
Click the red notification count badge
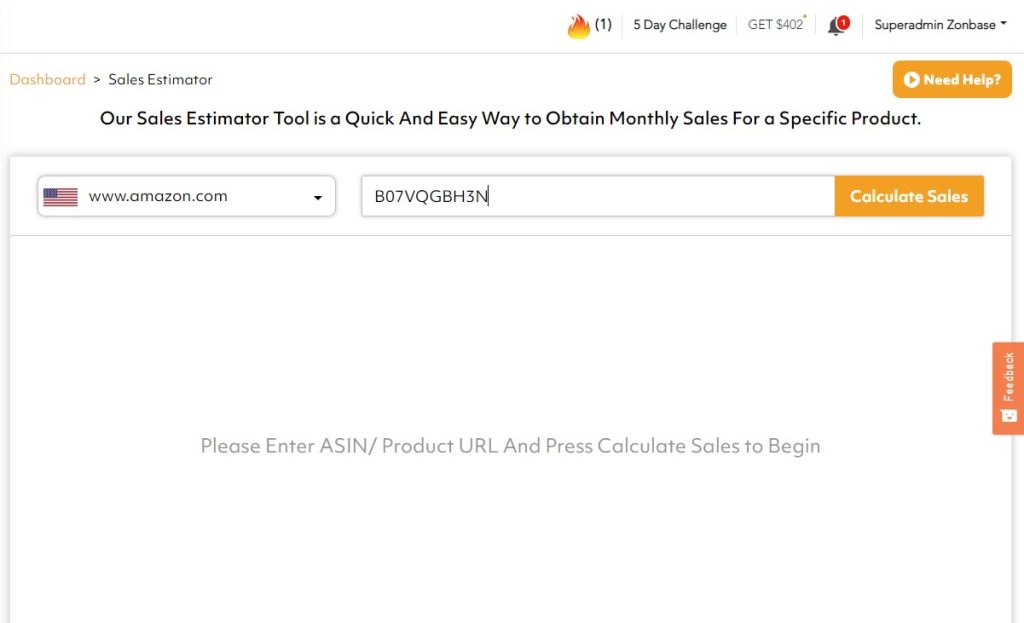843,21
